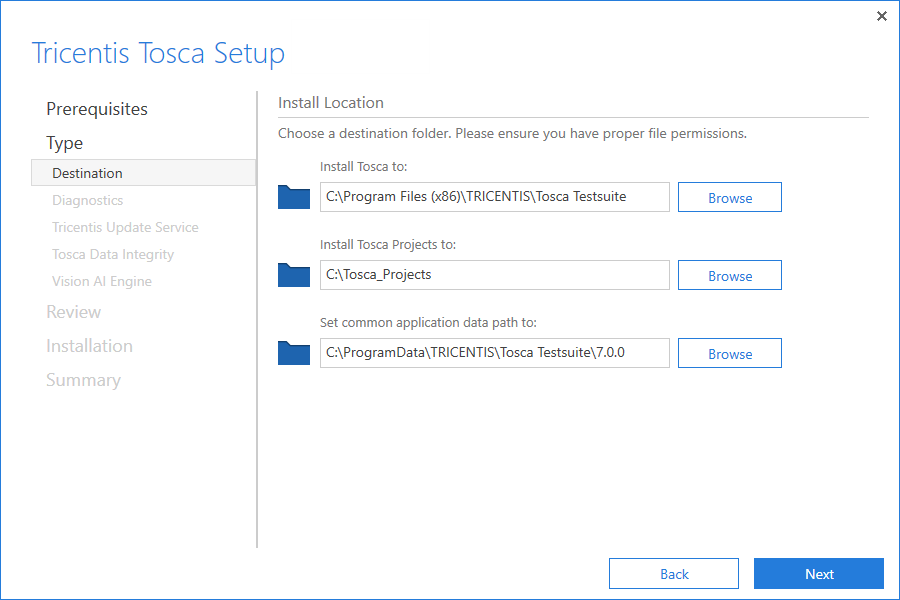Select Tricentis Update Service in sidebar
Viewport: 900px width, 600px height.
[x=125, y=227]
